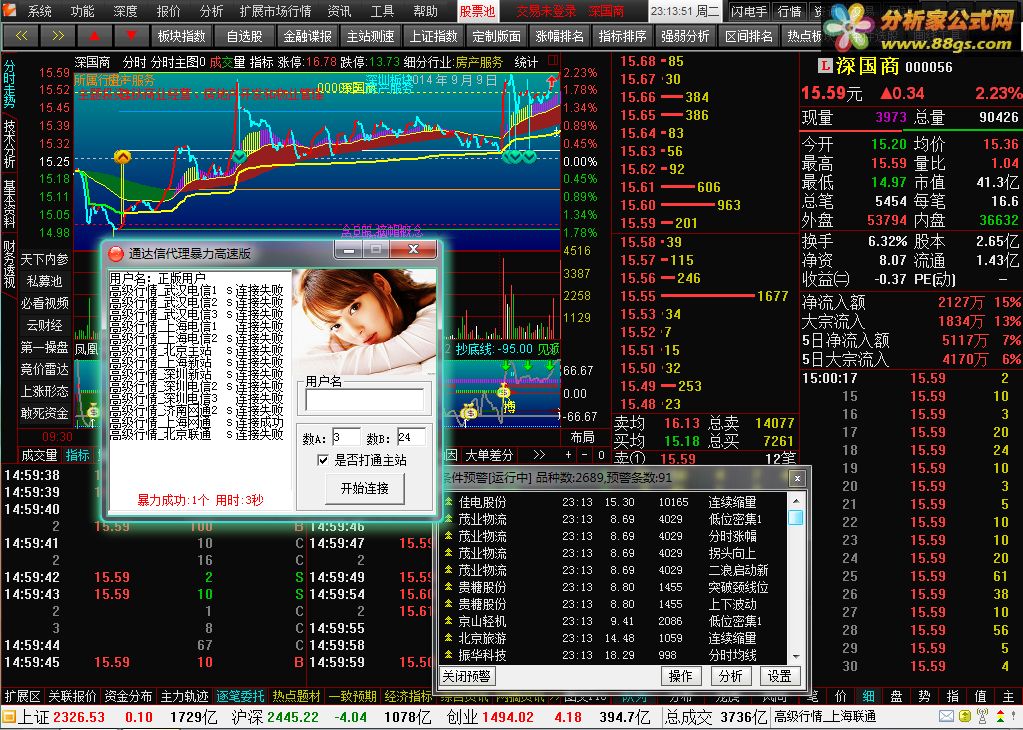This screenshot has width=1023, height=730.
Task: Click the 敢死资金 sidebar button
Action: pos(44,413)
